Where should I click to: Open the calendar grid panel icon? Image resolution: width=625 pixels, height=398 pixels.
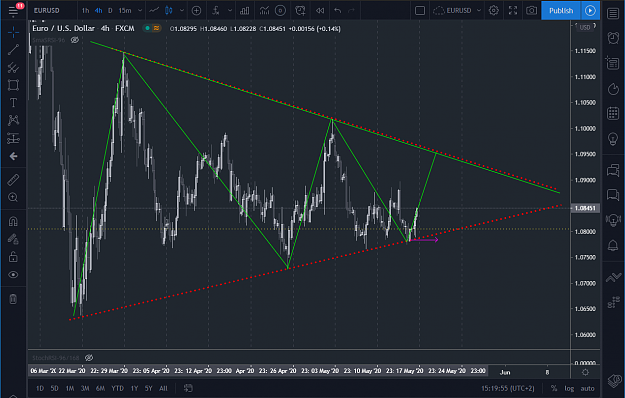[613, 113]
